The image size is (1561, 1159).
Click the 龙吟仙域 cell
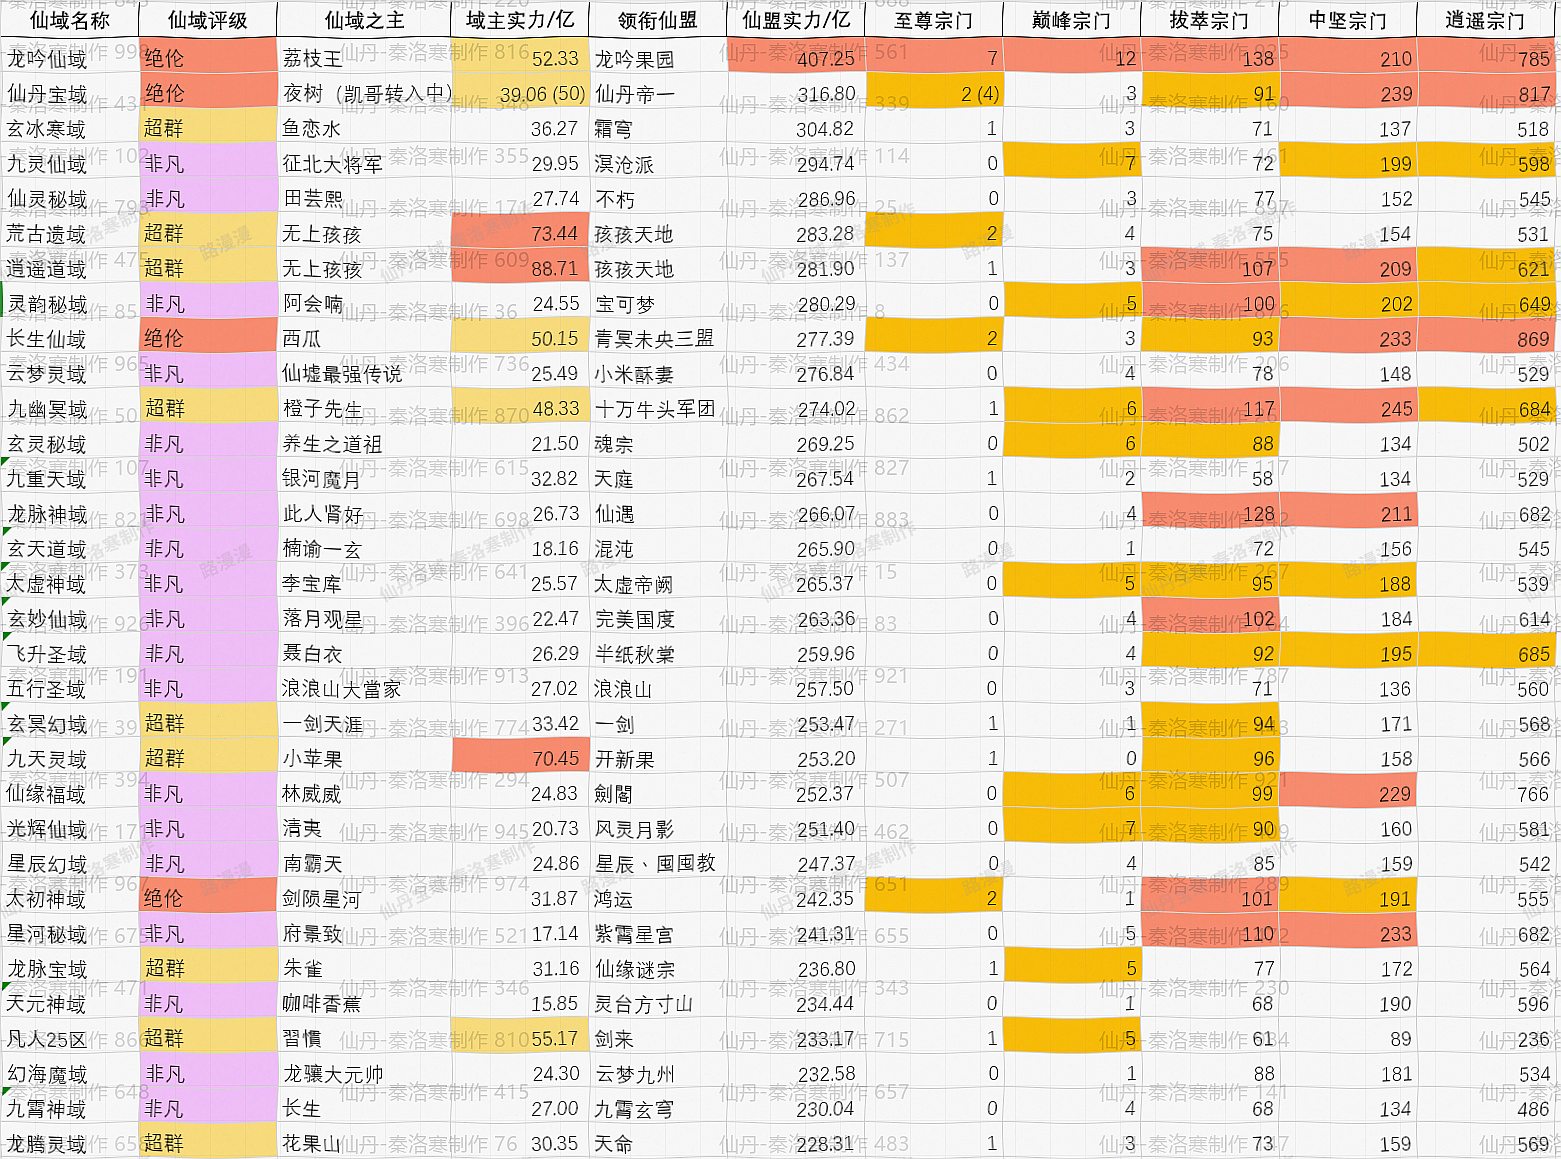tap(69, 59)
